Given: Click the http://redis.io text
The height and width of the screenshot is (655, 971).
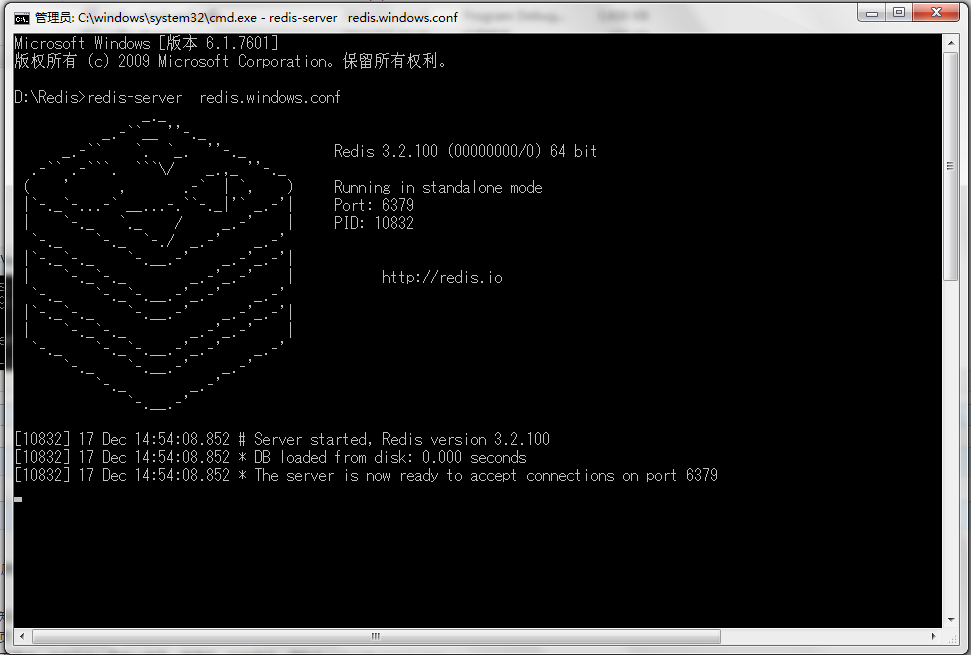Looking at the screenshot, I should tap(442, 277).
